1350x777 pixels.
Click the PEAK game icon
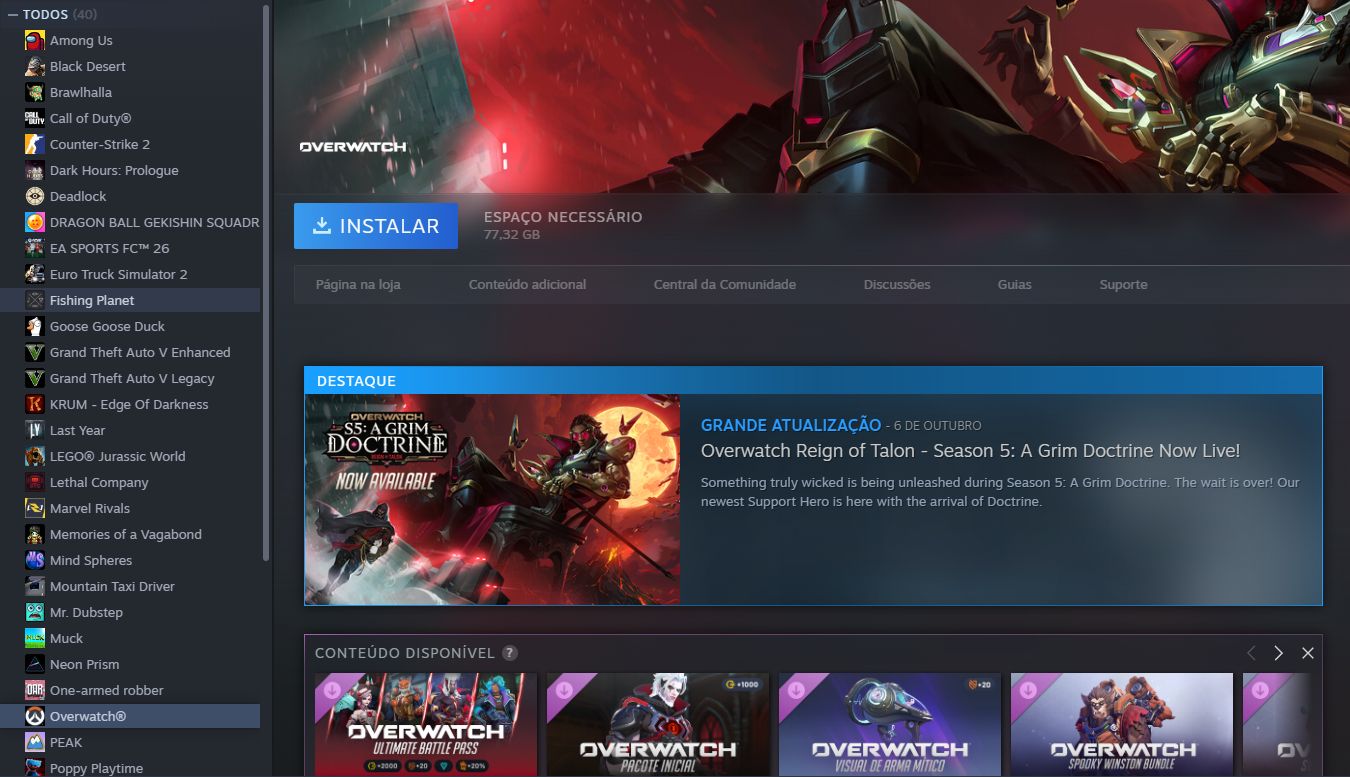pyautogui.click(x=35, y=743)
